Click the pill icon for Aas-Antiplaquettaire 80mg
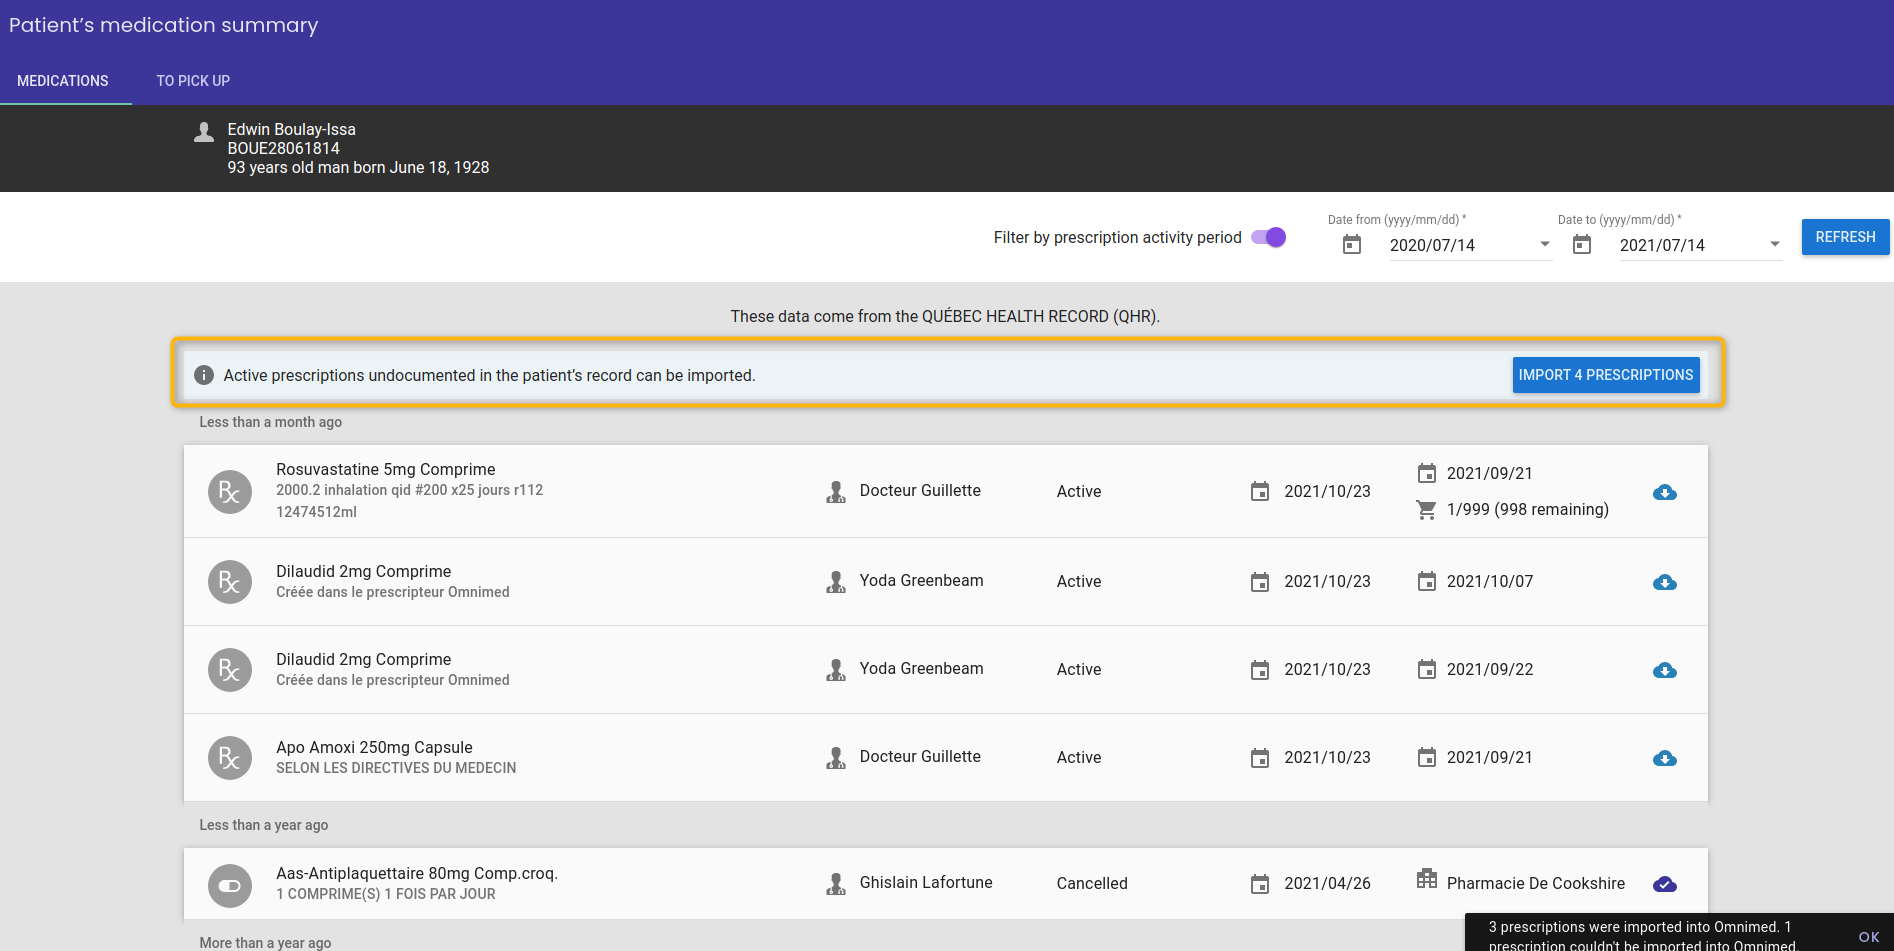This screenshot has width=1894, height=951. click(230, 886)
